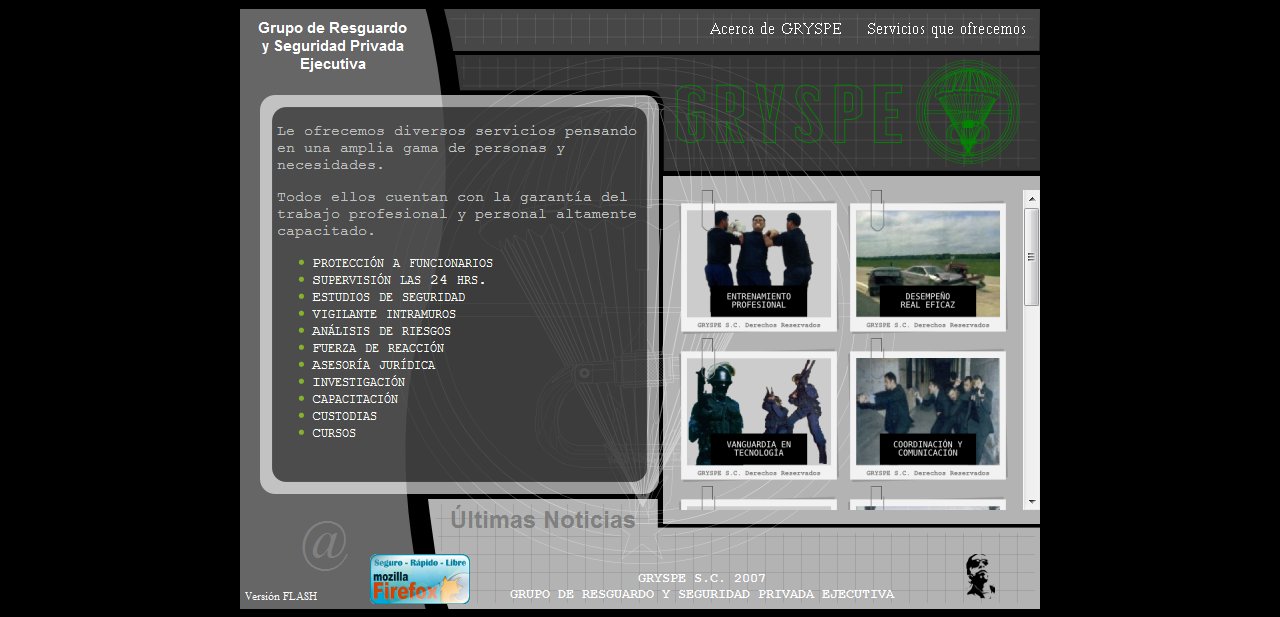View the Vanguardia en Tecnología photo
The width and height of the screenshot is (1280, 617).
click(758, 411)
